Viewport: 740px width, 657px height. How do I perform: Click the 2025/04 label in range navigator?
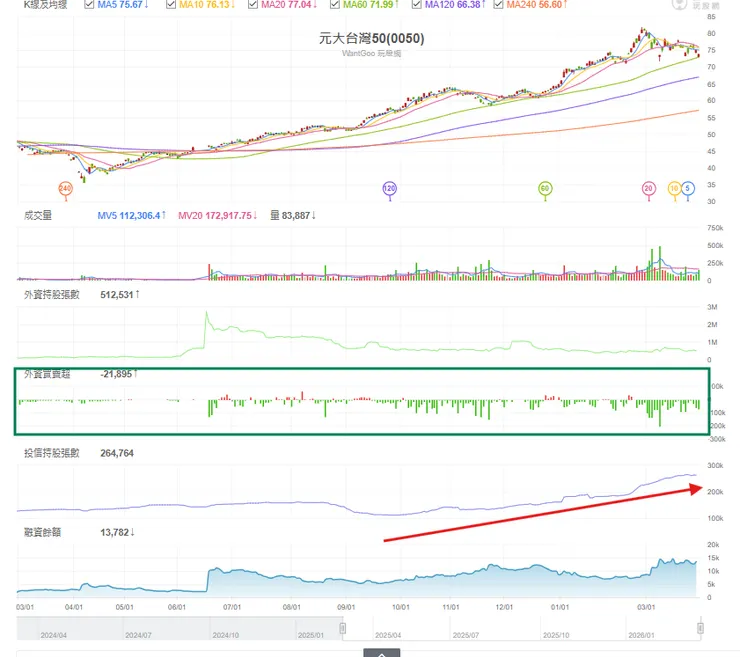click(388, 635)
